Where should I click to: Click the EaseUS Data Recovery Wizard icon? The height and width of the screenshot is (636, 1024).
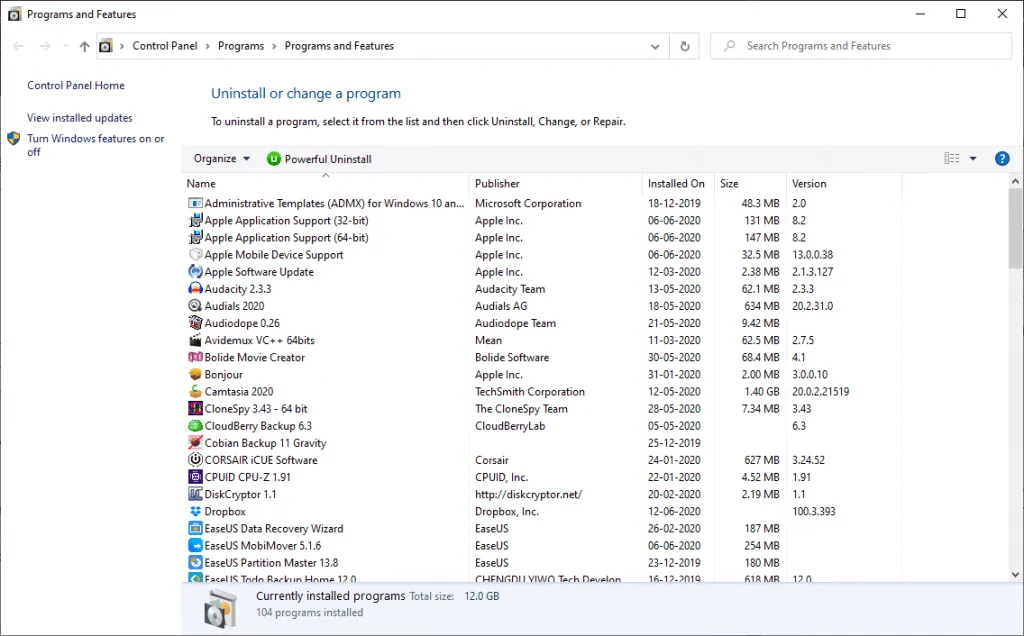point(195,528)
